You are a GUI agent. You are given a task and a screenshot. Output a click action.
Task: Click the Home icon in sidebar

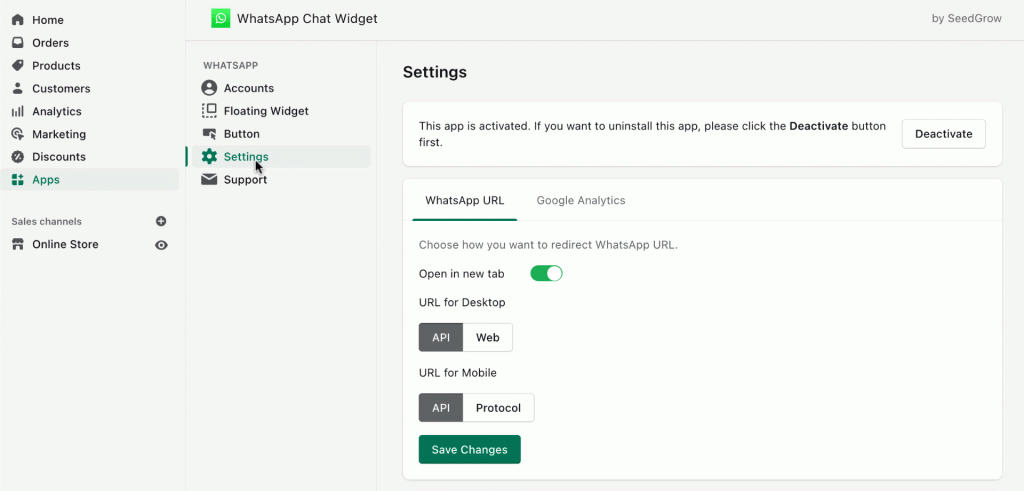click(x=17, y=20)
